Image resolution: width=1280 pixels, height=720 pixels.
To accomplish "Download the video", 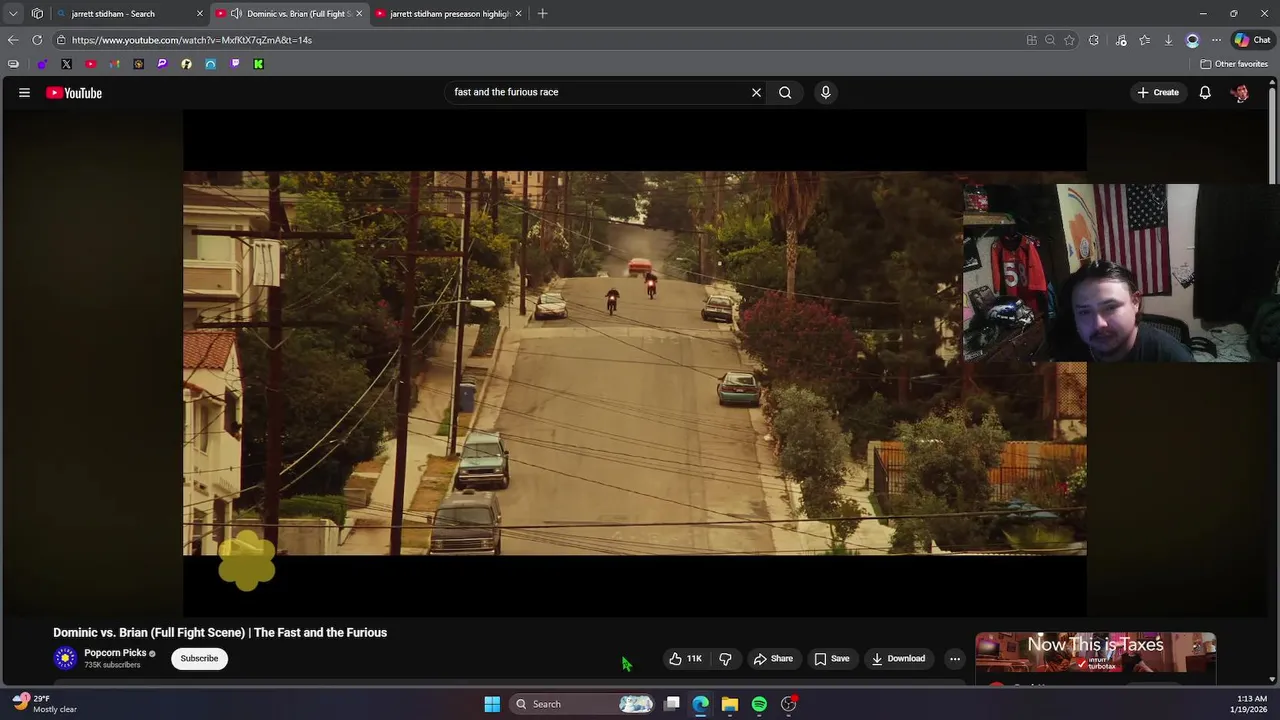I will click(898, 658).
